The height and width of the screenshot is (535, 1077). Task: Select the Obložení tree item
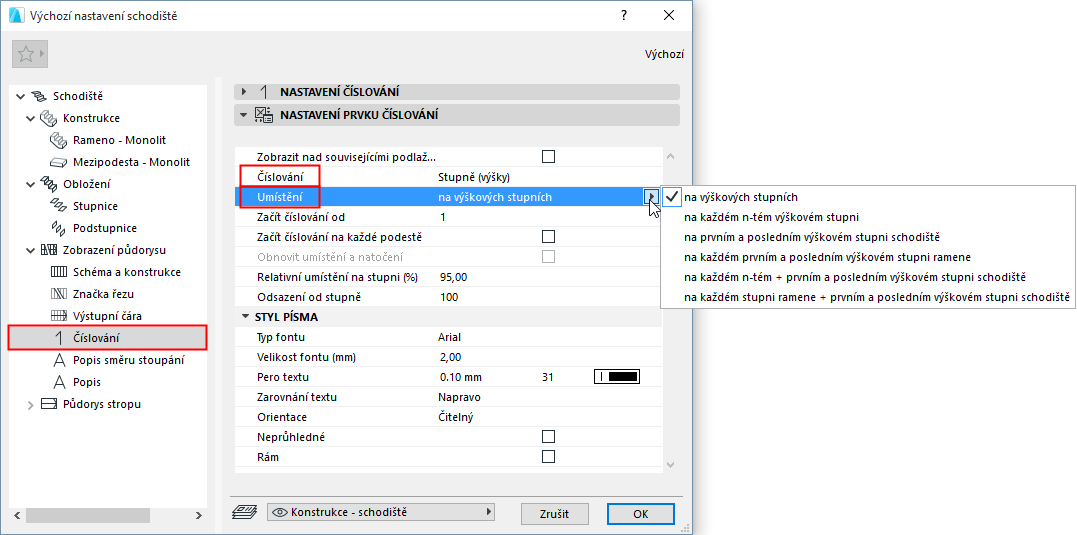pyautogui.click(x=87, y=184)
